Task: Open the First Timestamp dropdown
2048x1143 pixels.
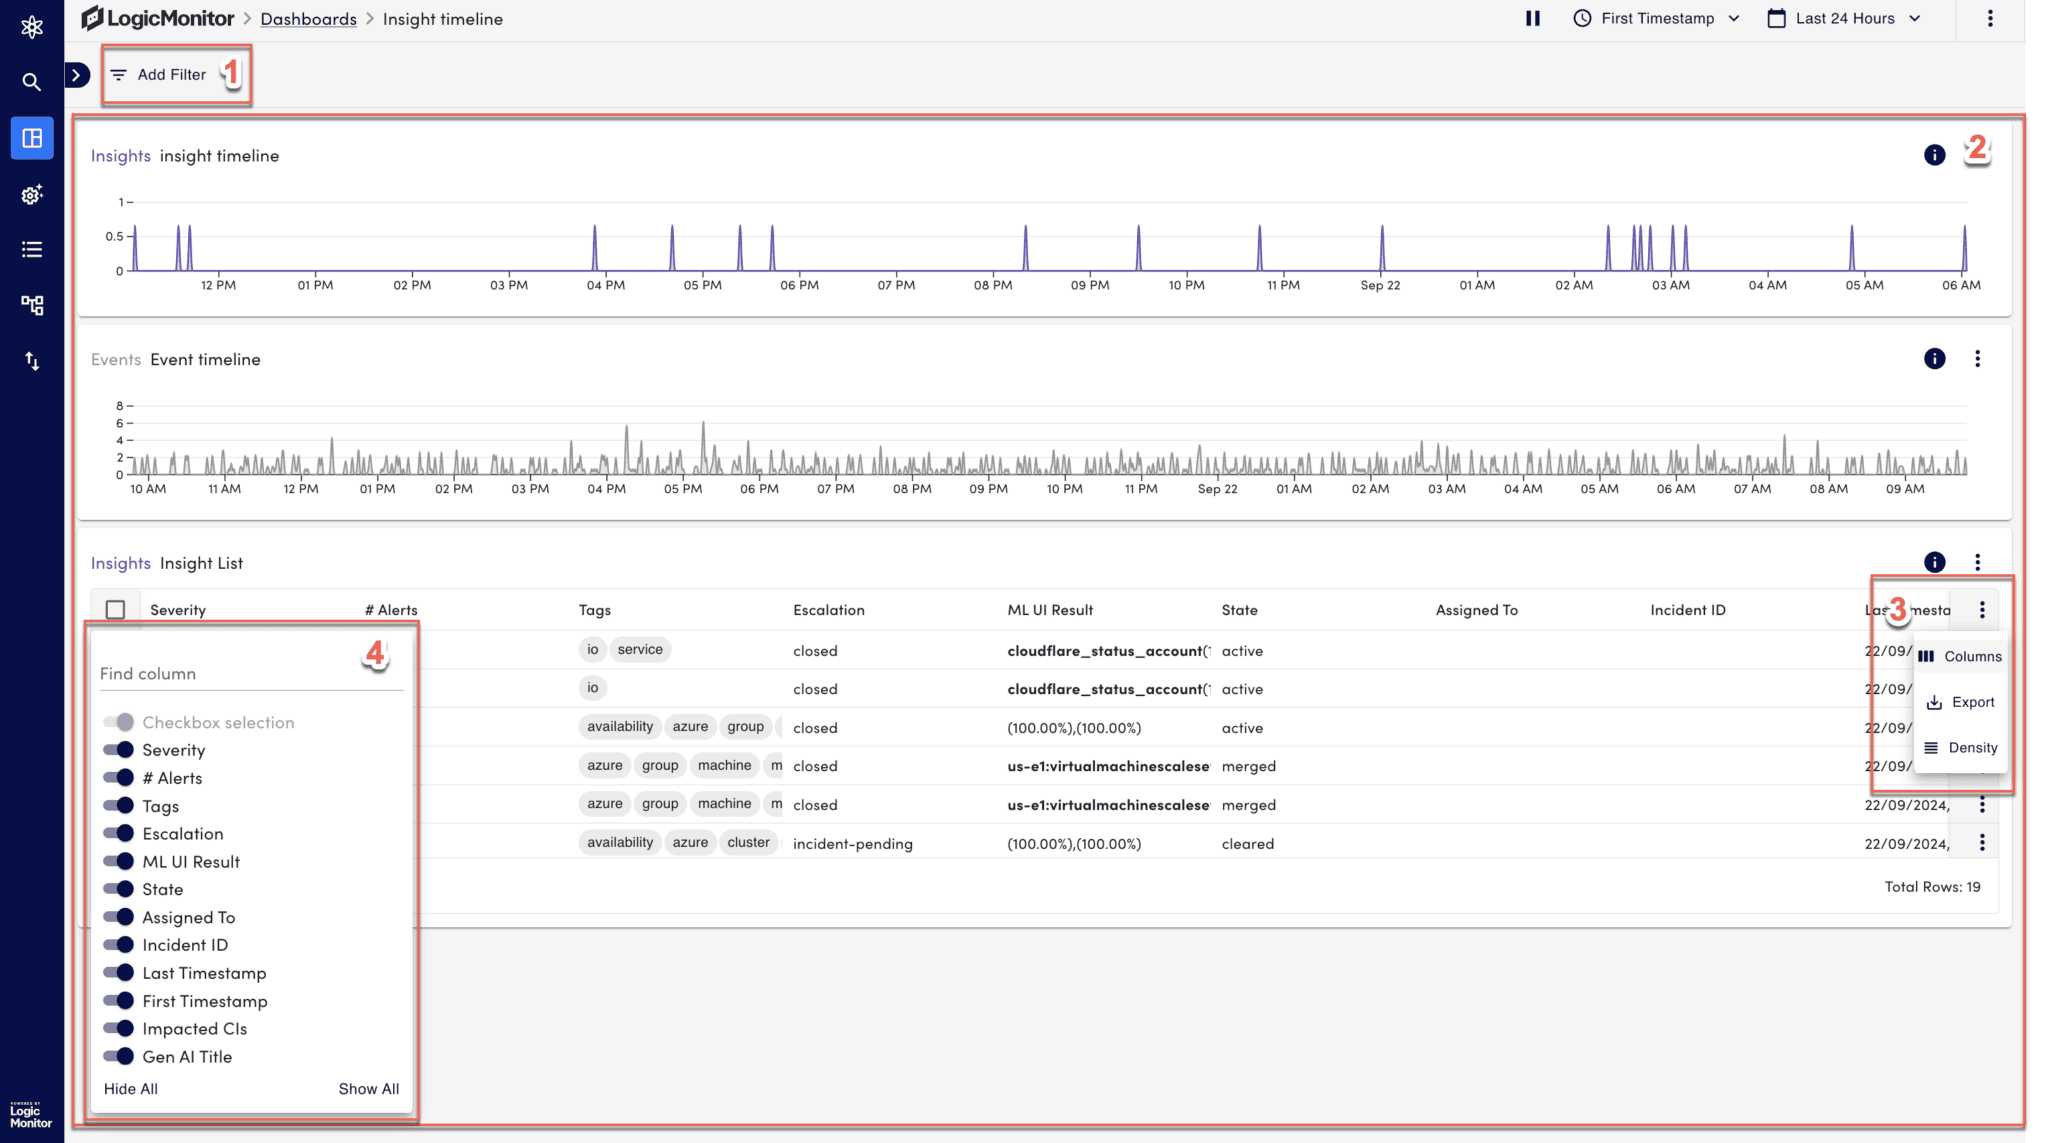Action: point(1655,18)
